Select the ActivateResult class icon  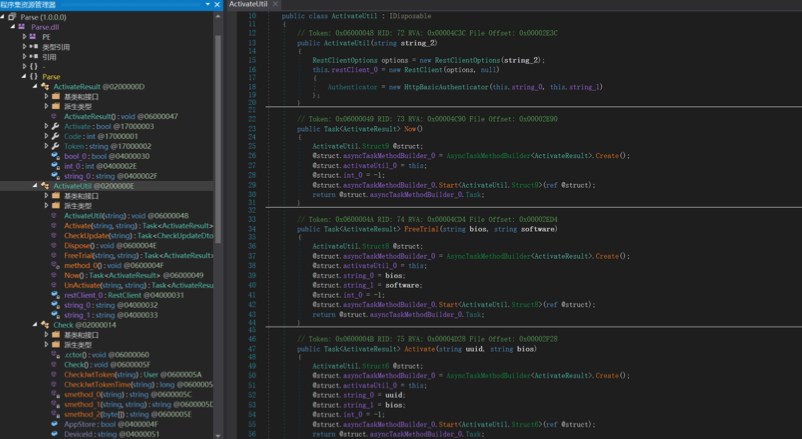point(45,86)
